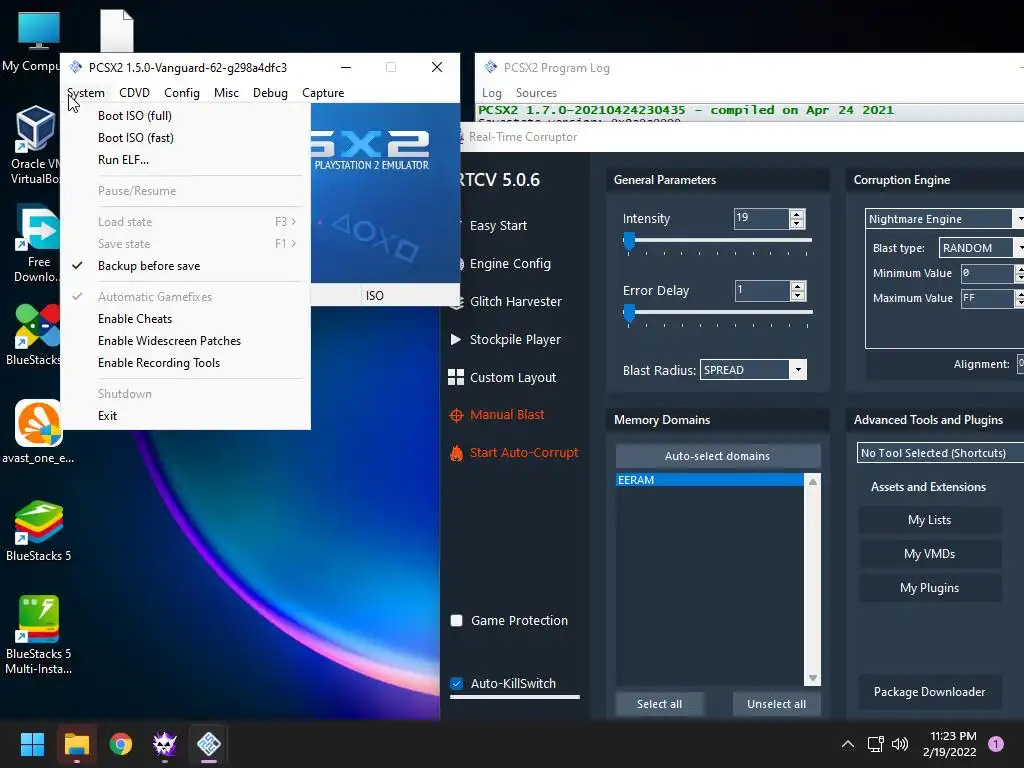
Task: Click the Stockpile Player play icon
Action: [456, 340]
